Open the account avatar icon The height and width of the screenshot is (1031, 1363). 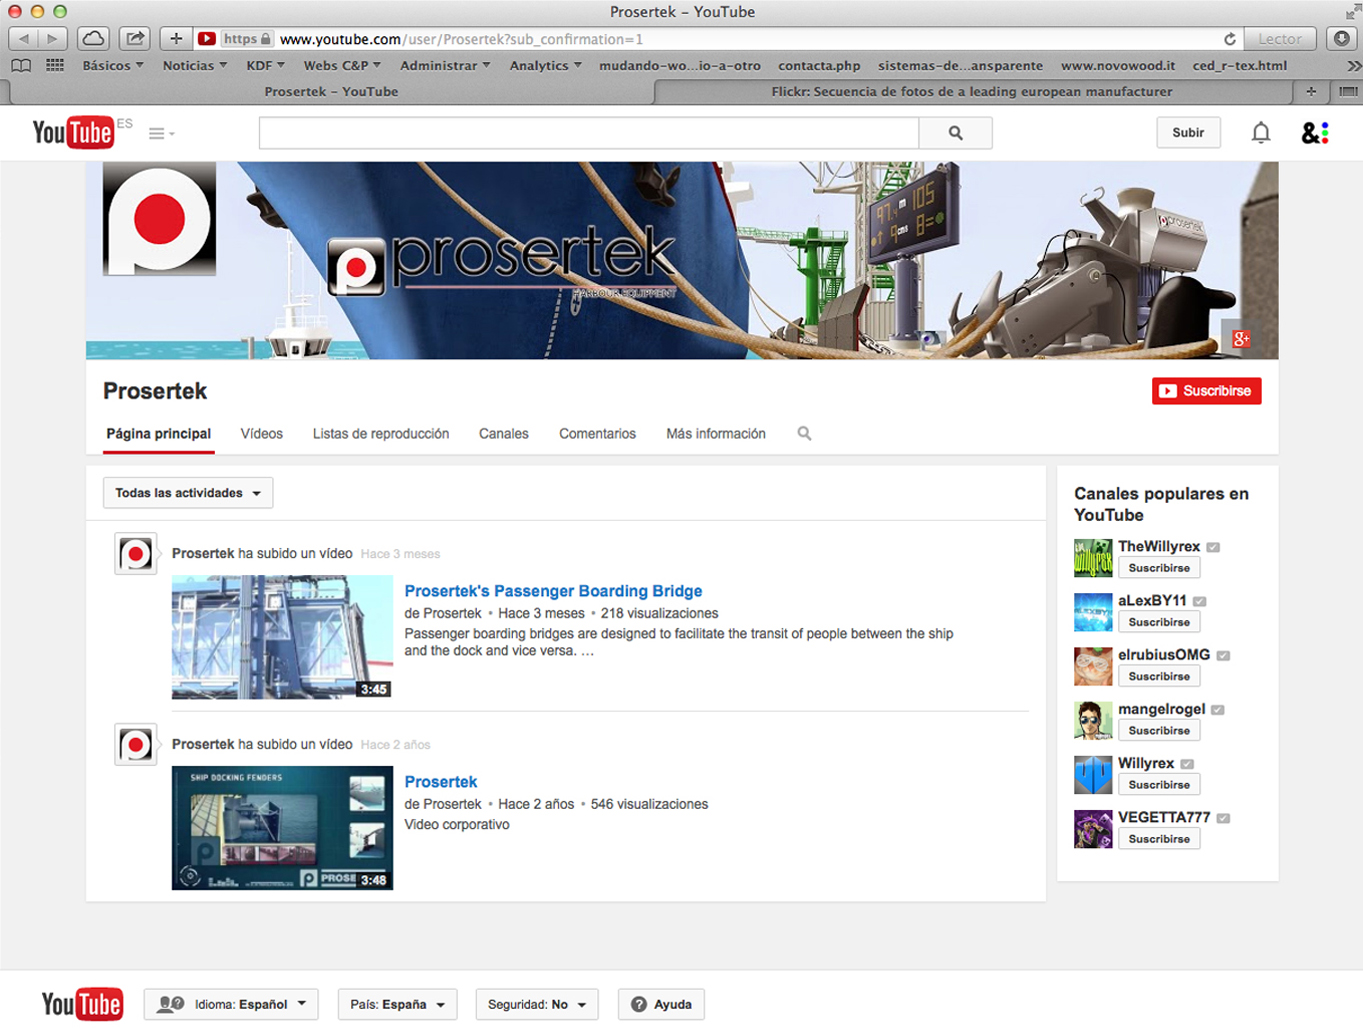(x=1315, y=132)
